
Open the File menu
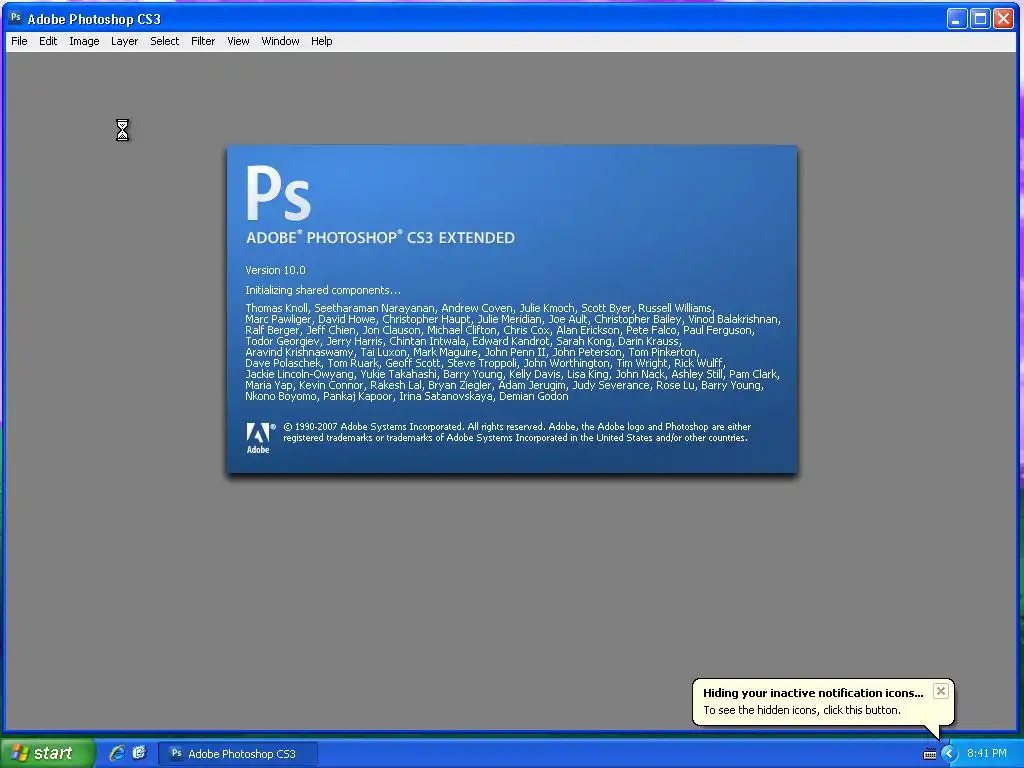coord(19,41)
